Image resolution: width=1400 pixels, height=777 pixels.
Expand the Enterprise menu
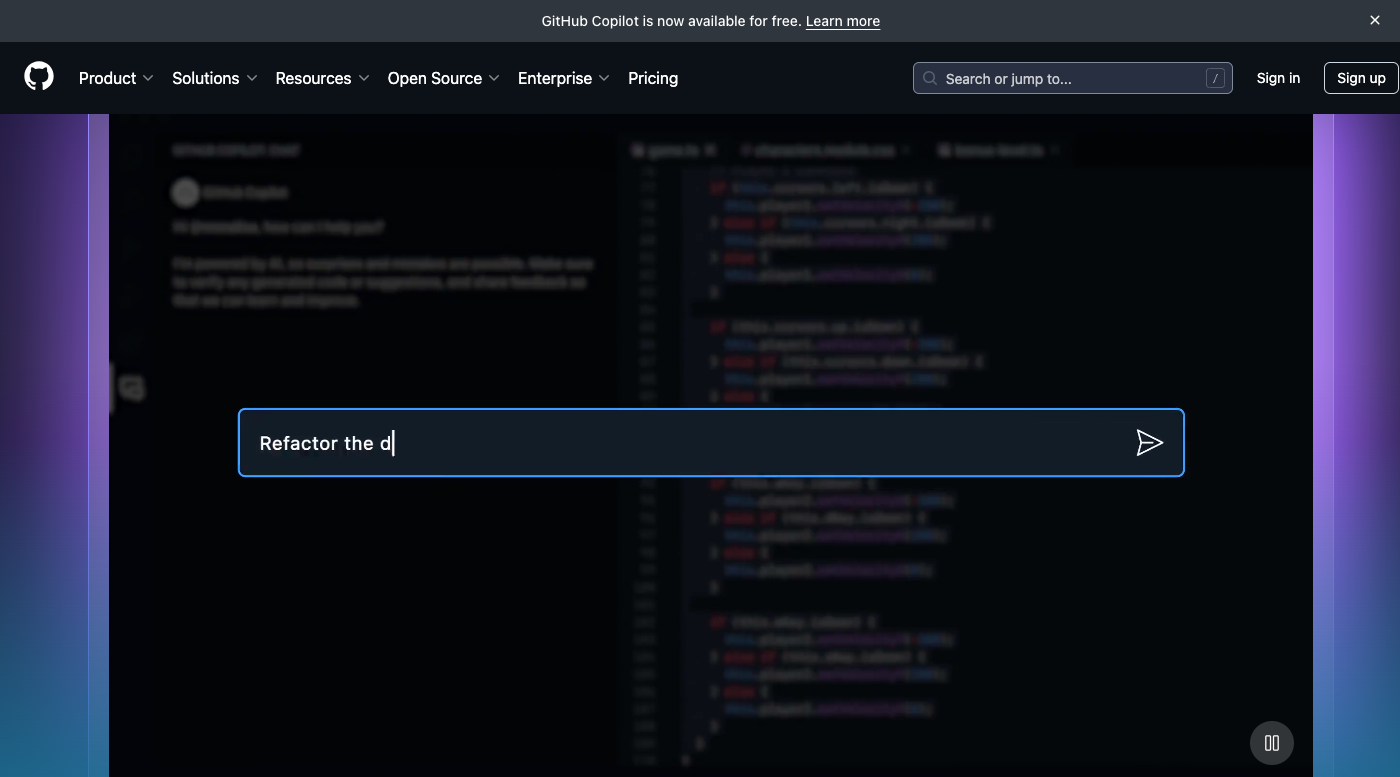(x=563, y=78)
